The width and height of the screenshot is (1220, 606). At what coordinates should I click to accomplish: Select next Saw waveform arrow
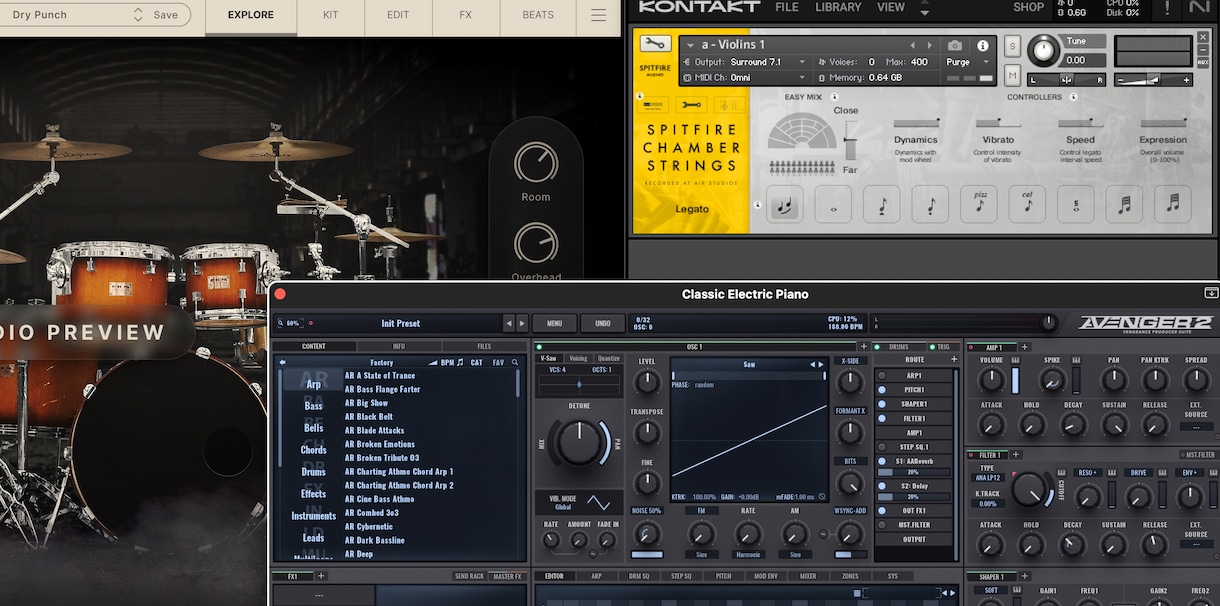coord(823,364)
